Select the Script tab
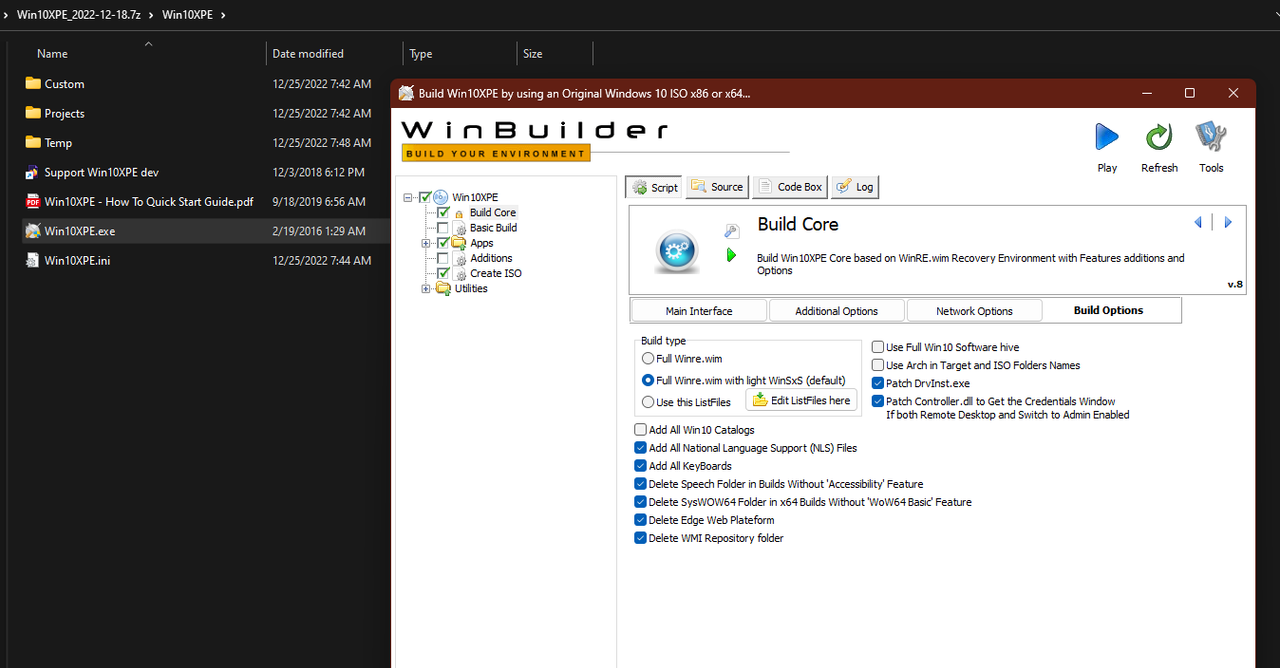The height and width of the screenshot is (668, 1280). click(x=654, y=187)
